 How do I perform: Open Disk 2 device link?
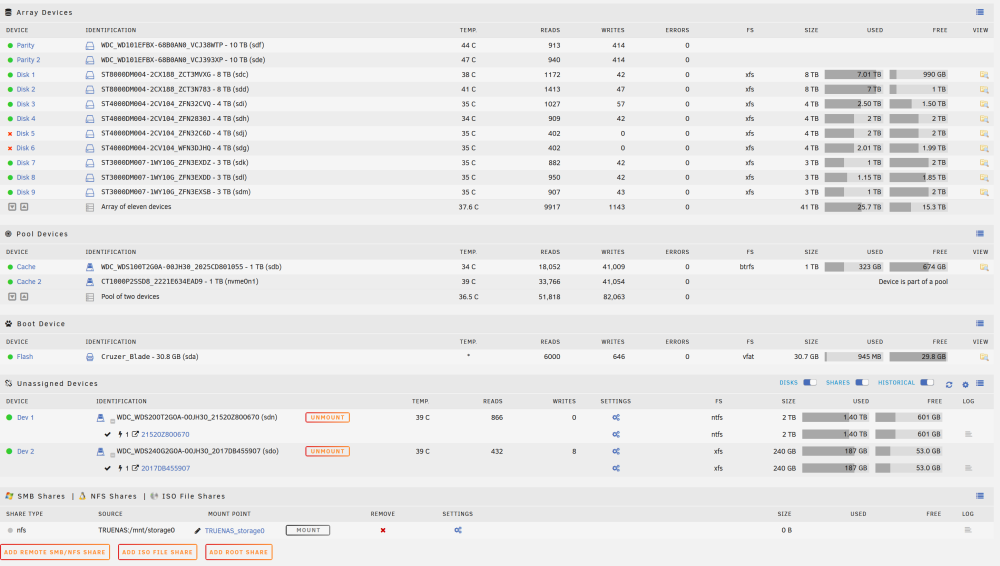tap(26, 89)
